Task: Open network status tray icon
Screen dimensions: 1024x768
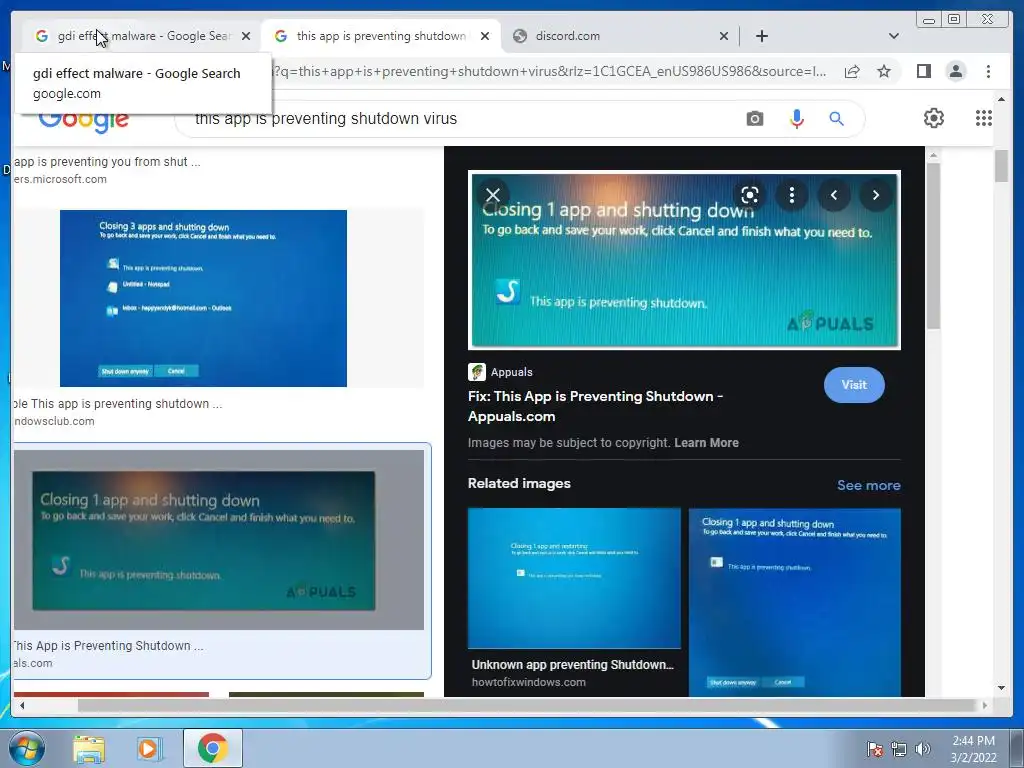Action: click(899, 749)
